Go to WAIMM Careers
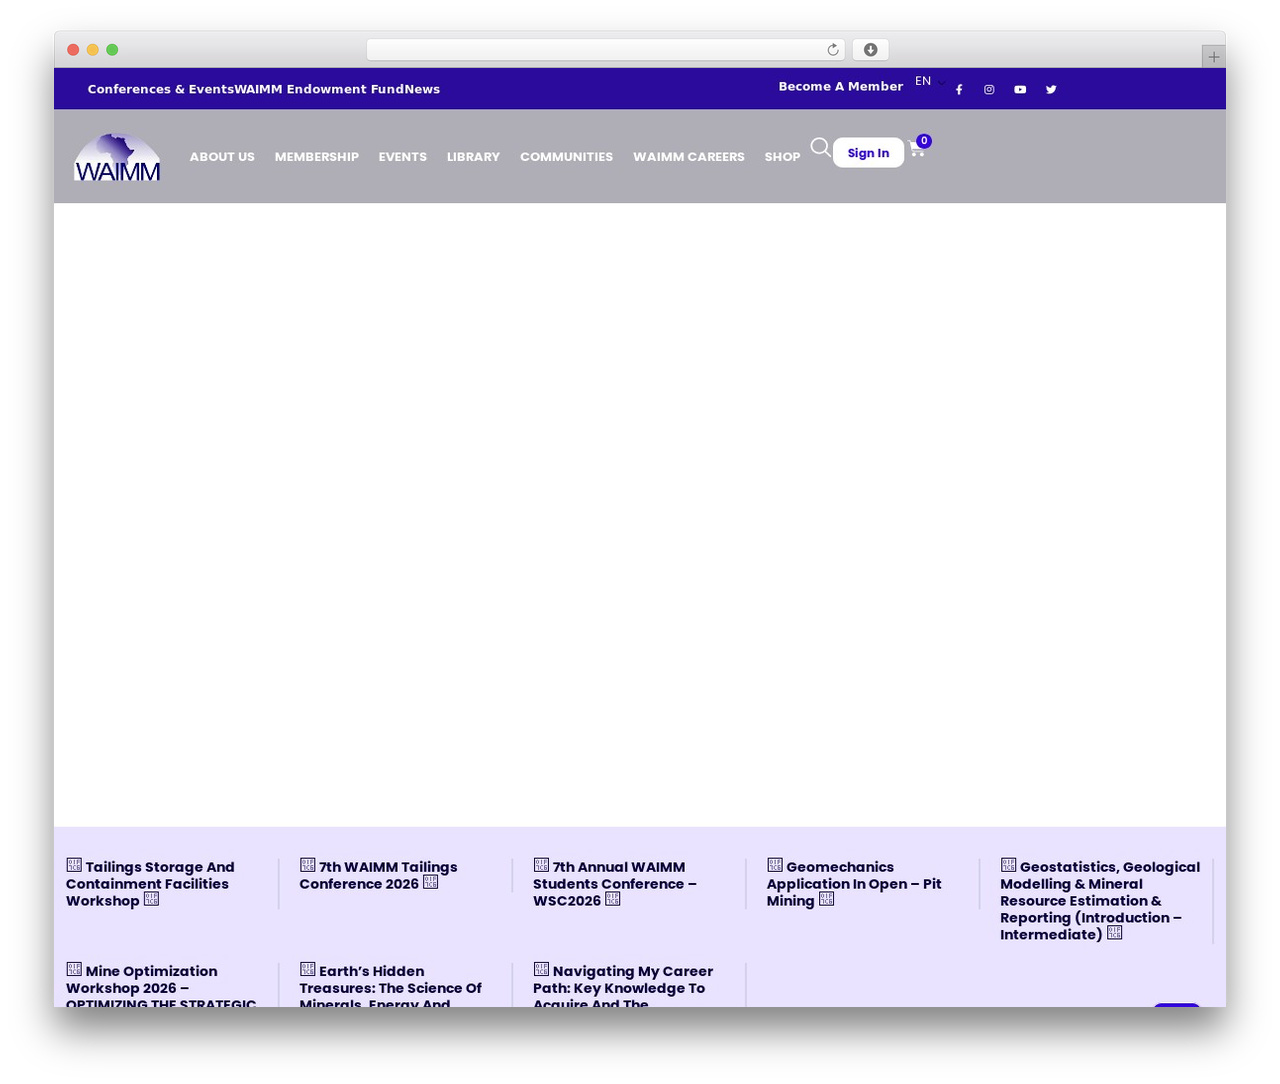 click(688, 157)
